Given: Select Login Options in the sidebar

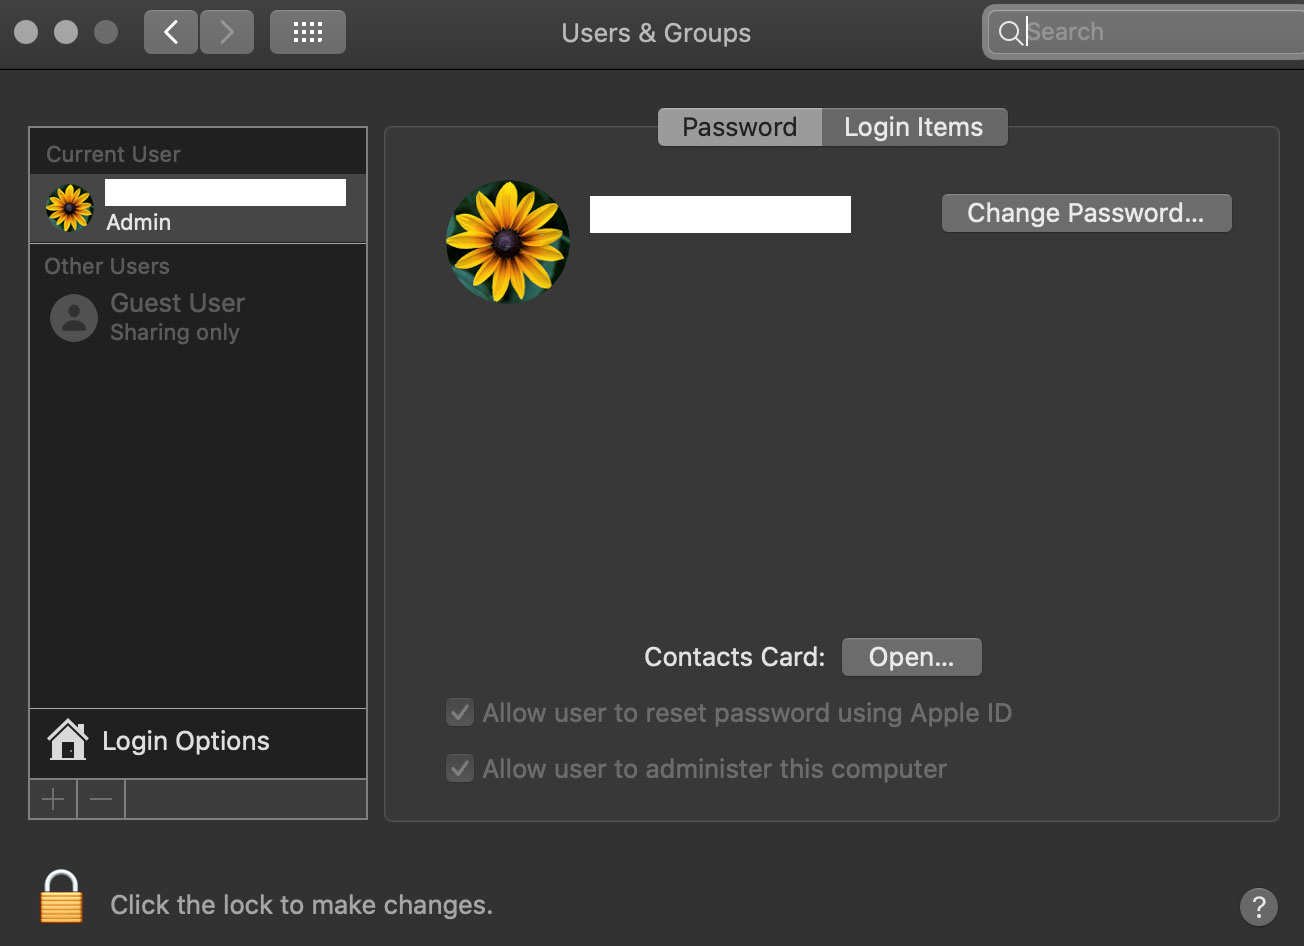Looking at the screenshot, I should pos(198,743).
